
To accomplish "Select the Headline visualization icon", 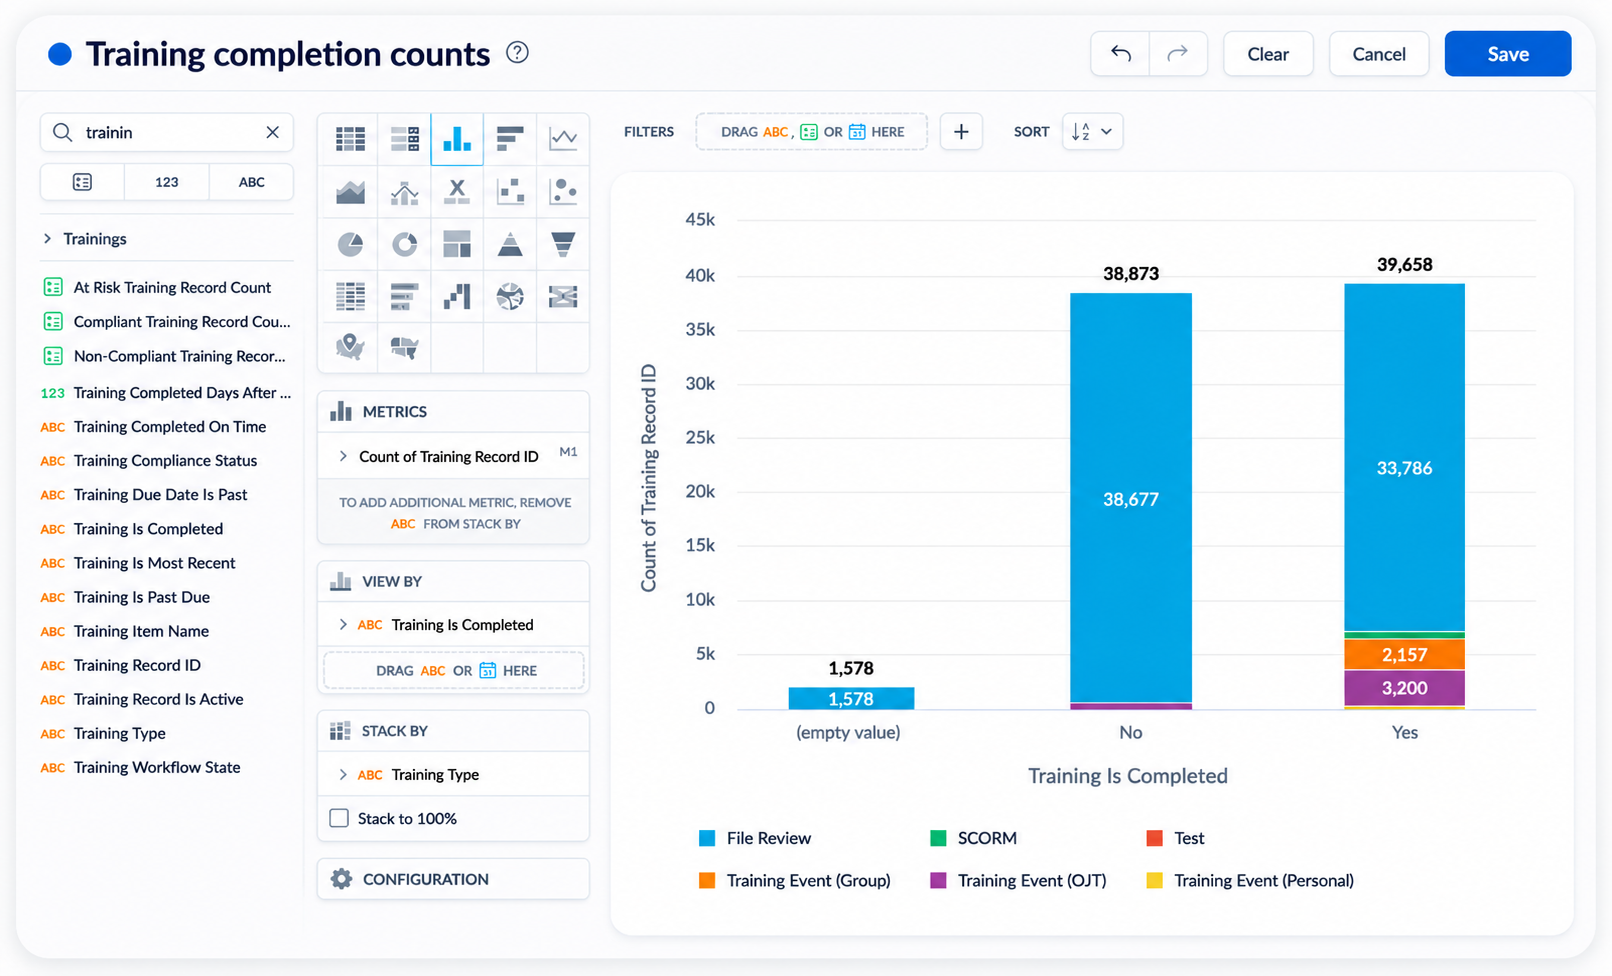I will click(x=457, y=191).
